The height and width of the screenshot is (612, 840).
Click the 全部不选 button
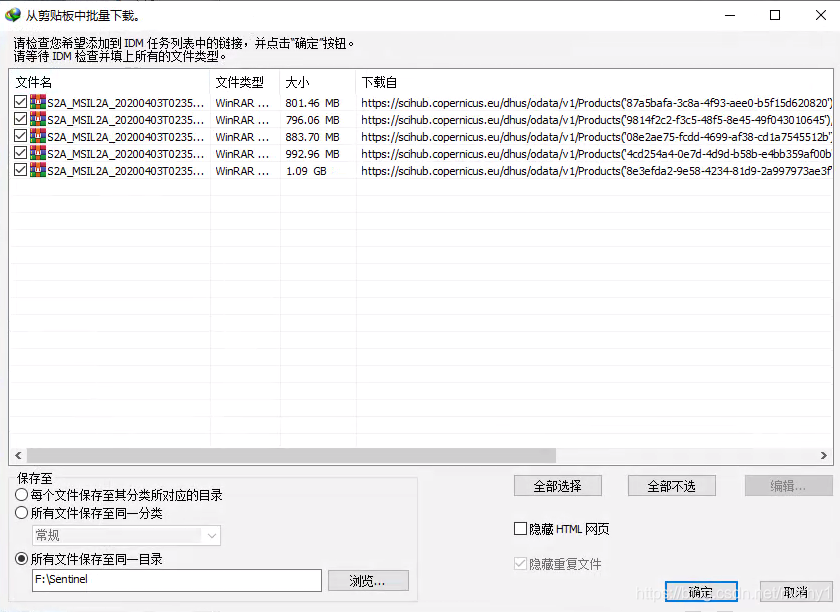672,486
